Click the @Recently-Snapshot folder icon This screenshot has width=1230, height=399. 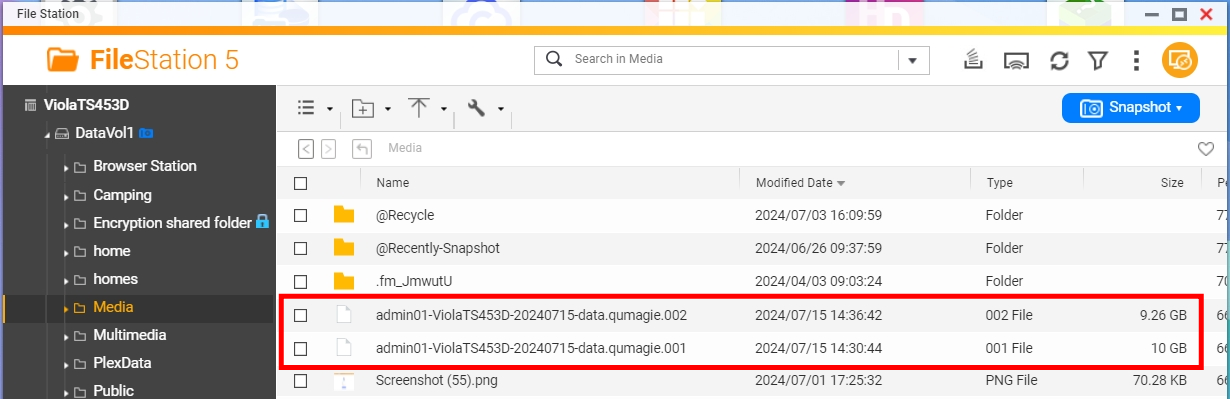coord(344,248)
